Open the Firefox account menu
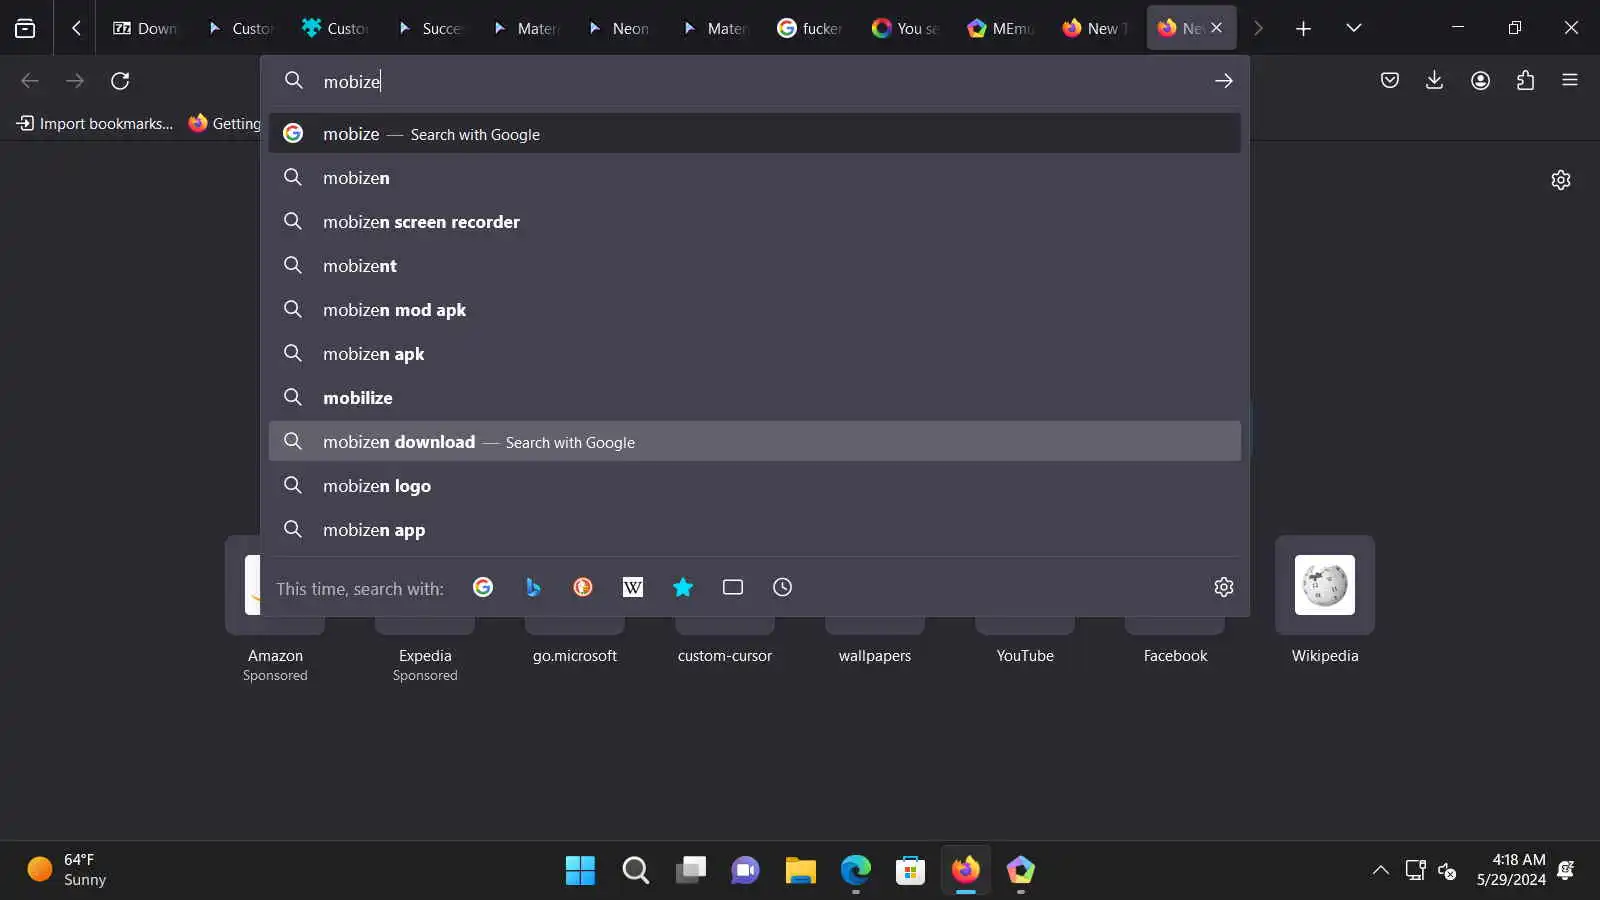Image resolution: width=1600 pixels, height=900 pixels. pos(1480,81)
